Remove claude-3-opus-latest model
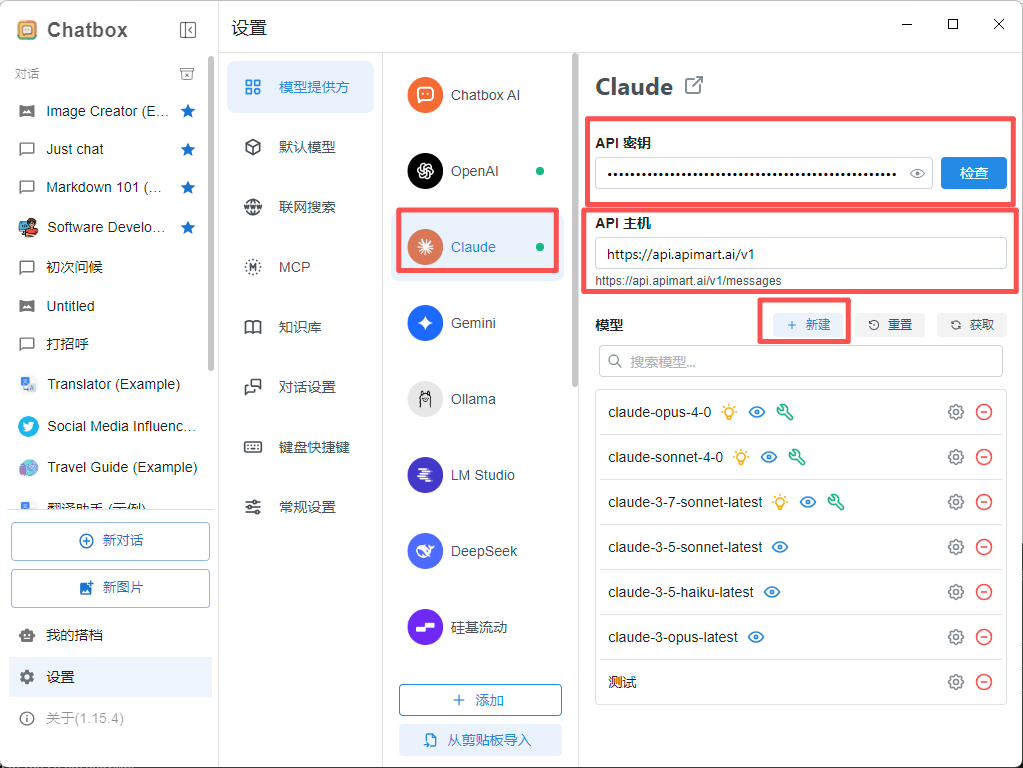1023x768 pixels. (984, 637)
